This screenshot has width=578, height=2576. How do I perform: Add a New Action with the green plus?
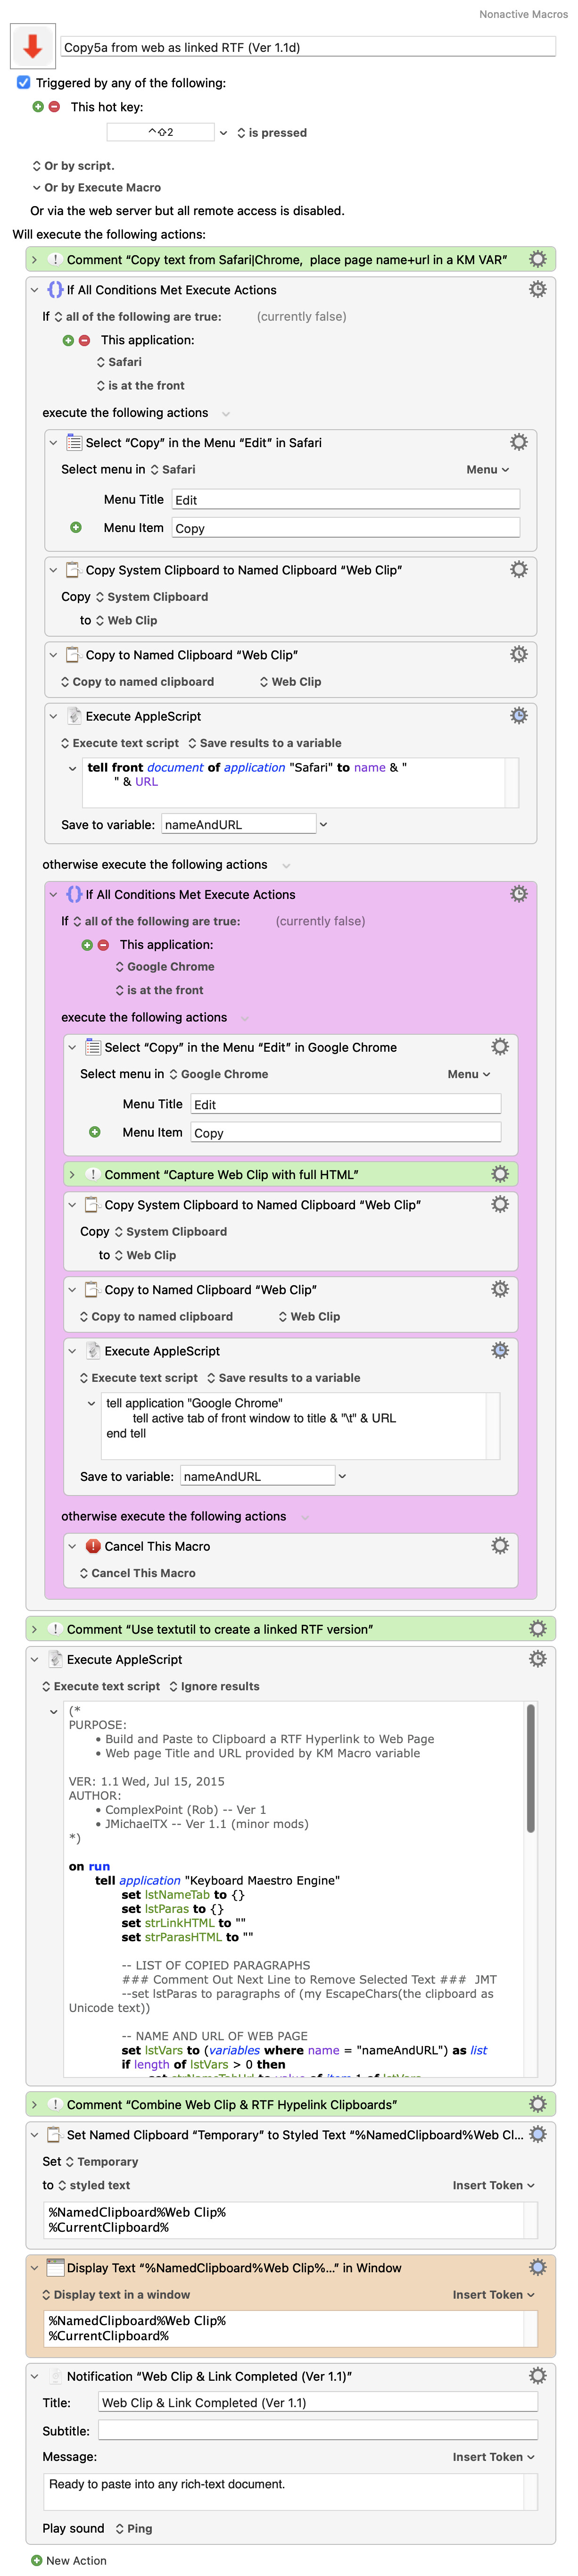coord(37,2560)
